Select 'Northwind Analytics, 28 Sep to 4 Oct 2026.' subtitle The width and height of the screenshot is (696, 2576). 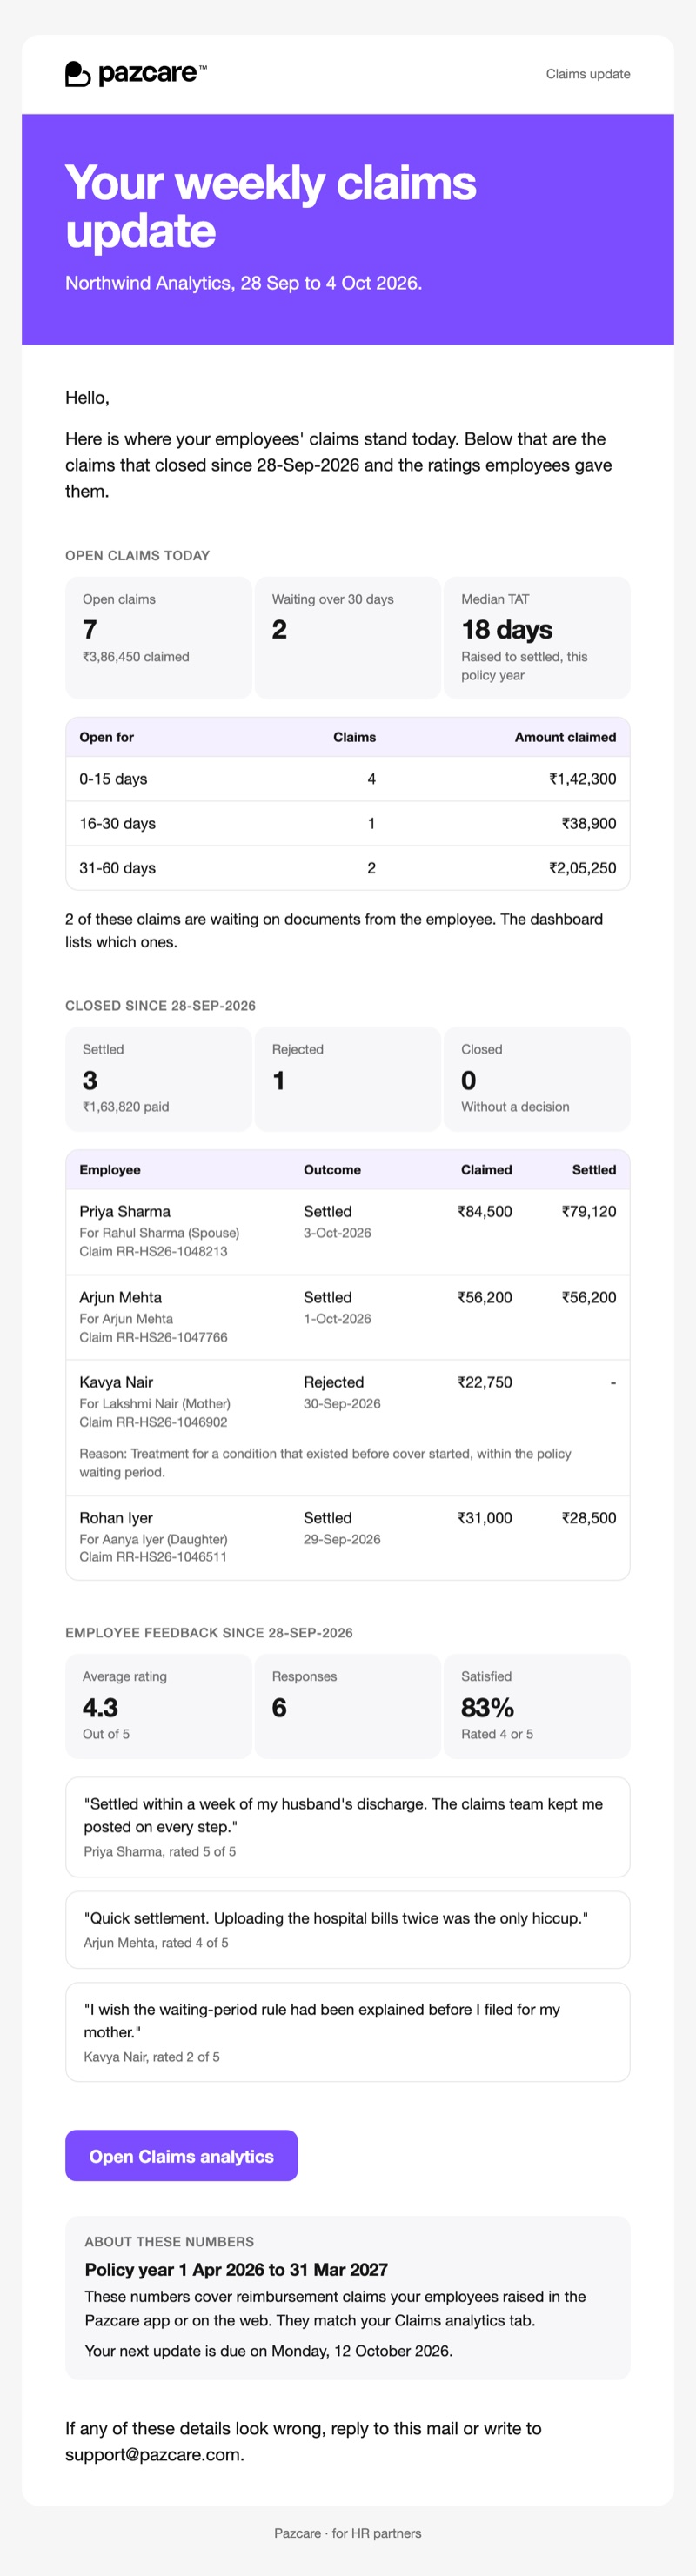pyautogui.click(x=244, y=283)
